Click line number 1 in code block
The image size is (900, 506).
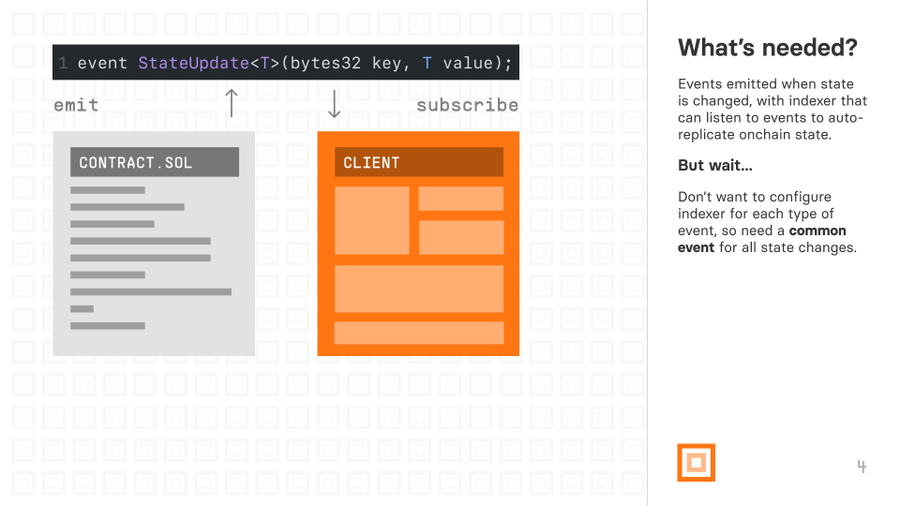coord(63,63)
